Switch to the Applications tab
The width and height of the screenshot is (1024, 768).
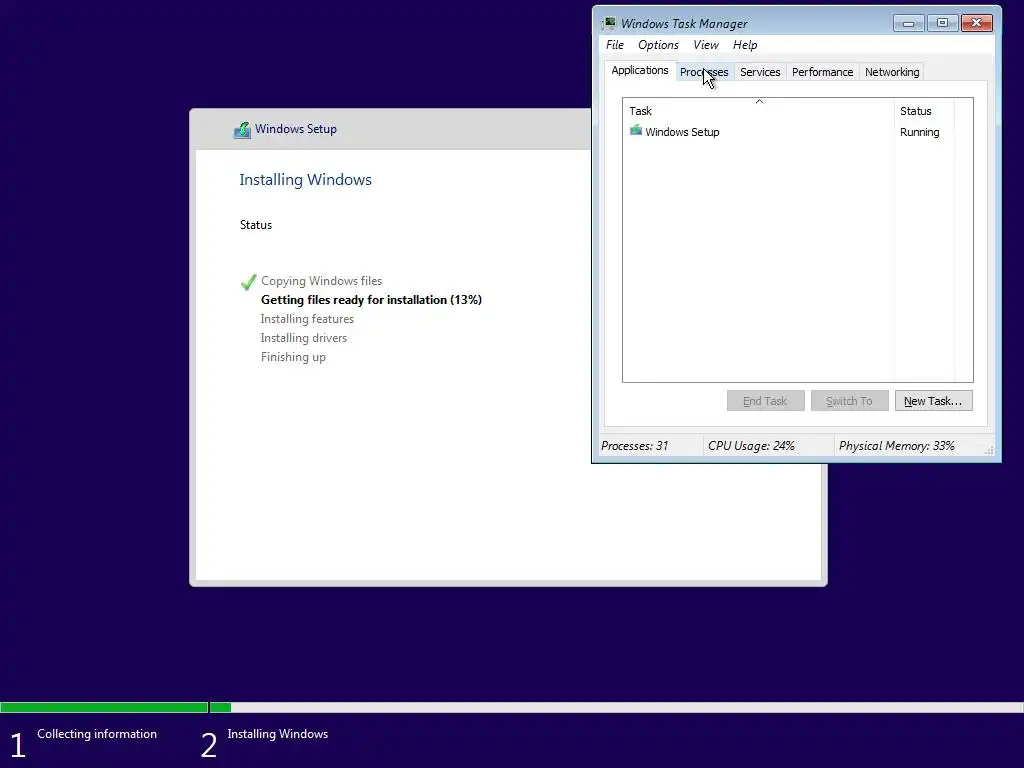(x=639, y=71)
